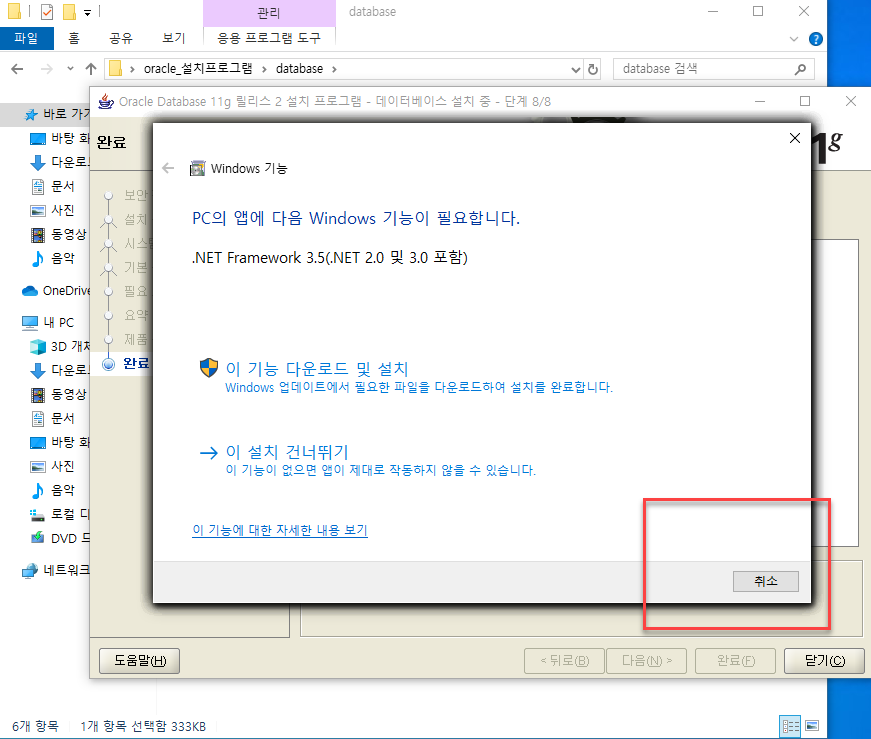
Task: Click the up one level arrow in Explorer
Action: tap(91, 69)
